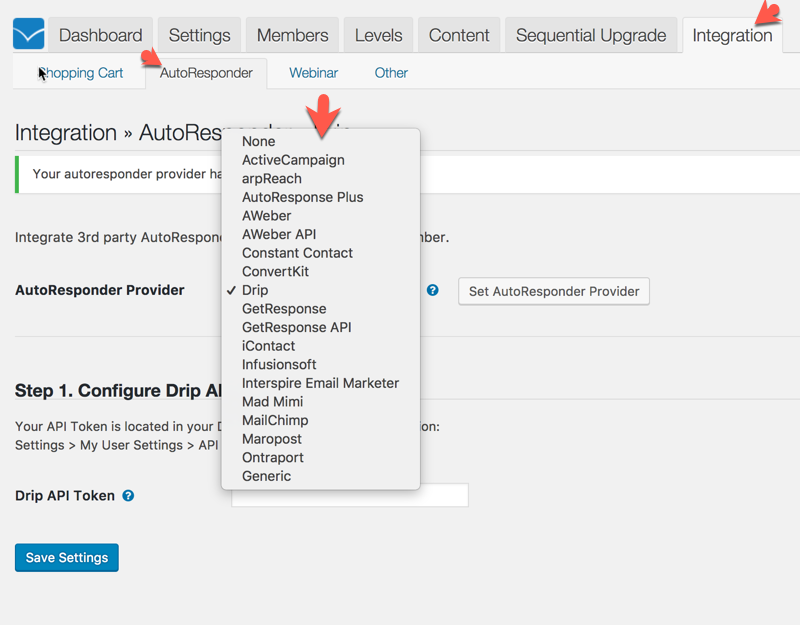The height and width of the screenshot is (625, 800).
Task: Open the Dashboard tab
Action: click(101, 35)
